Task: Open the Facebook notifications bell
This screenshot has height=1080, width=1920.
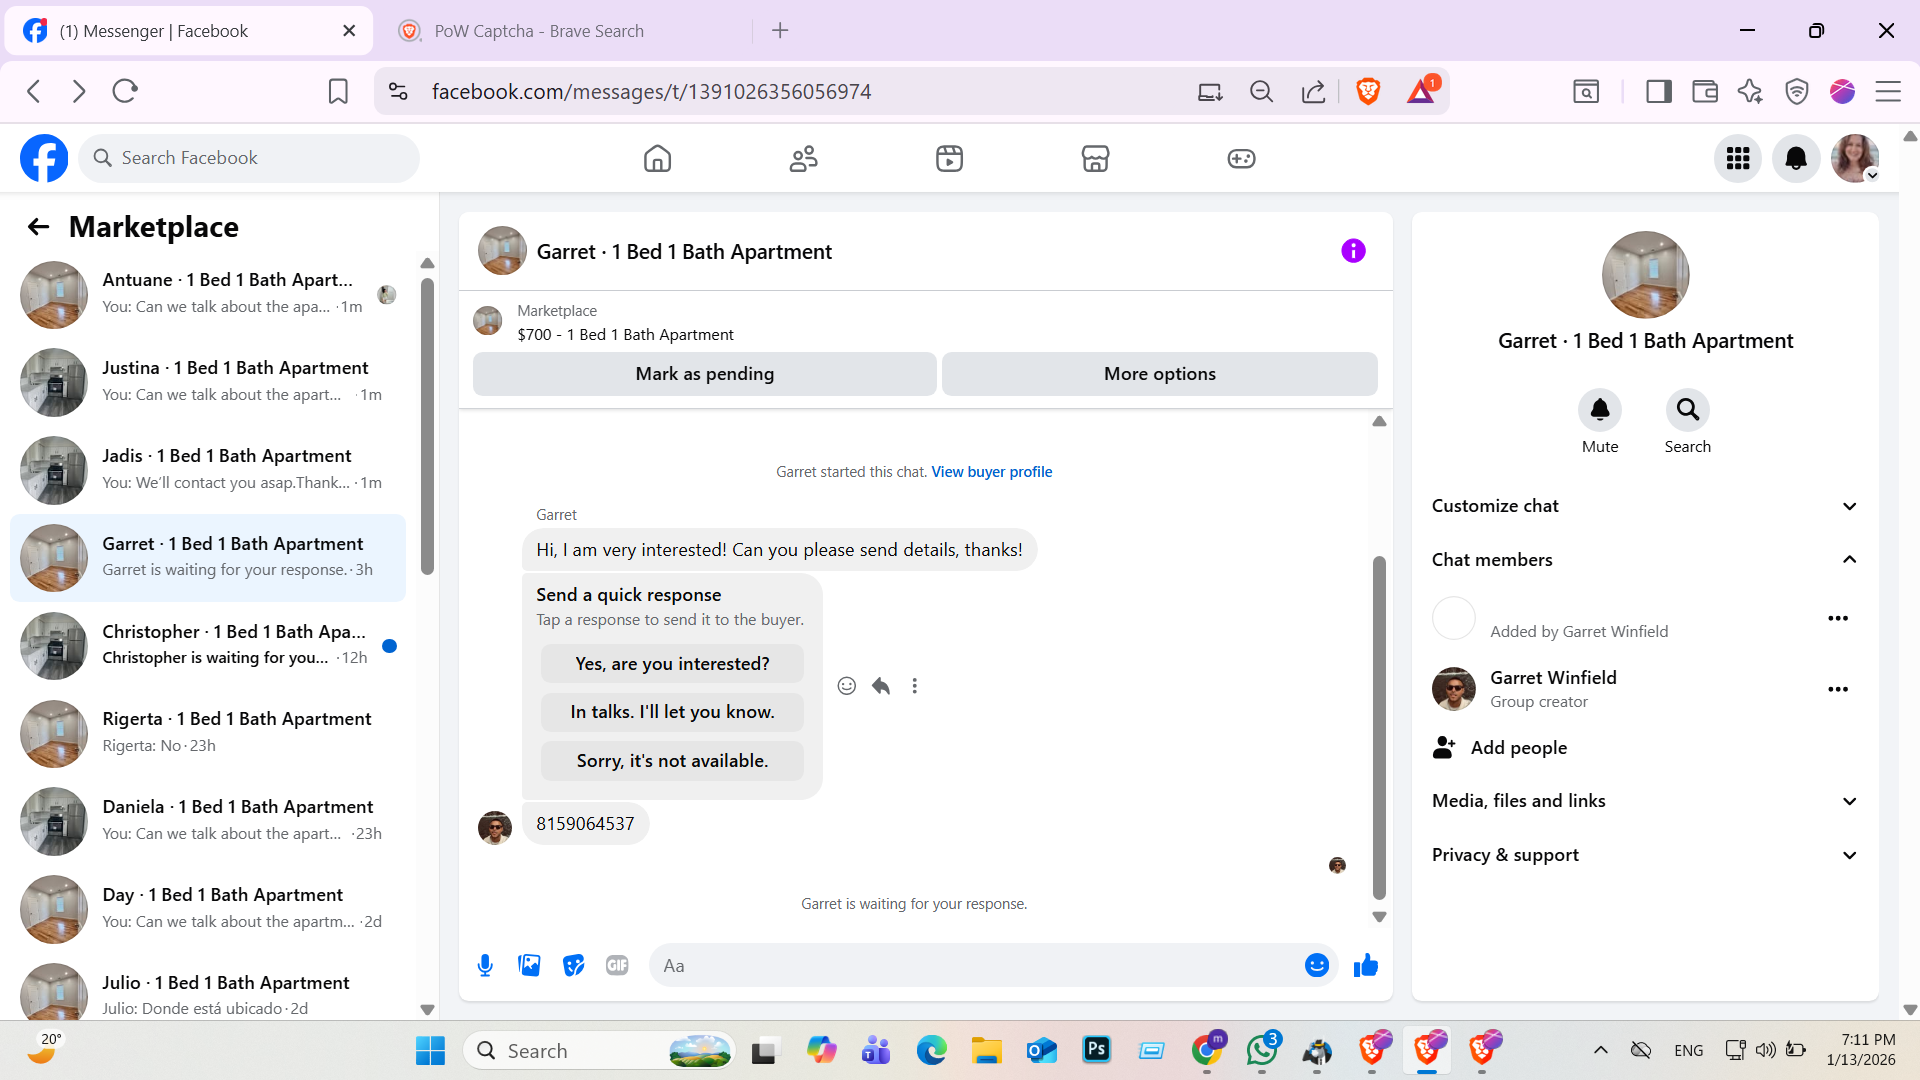Action: point(1796,158)
